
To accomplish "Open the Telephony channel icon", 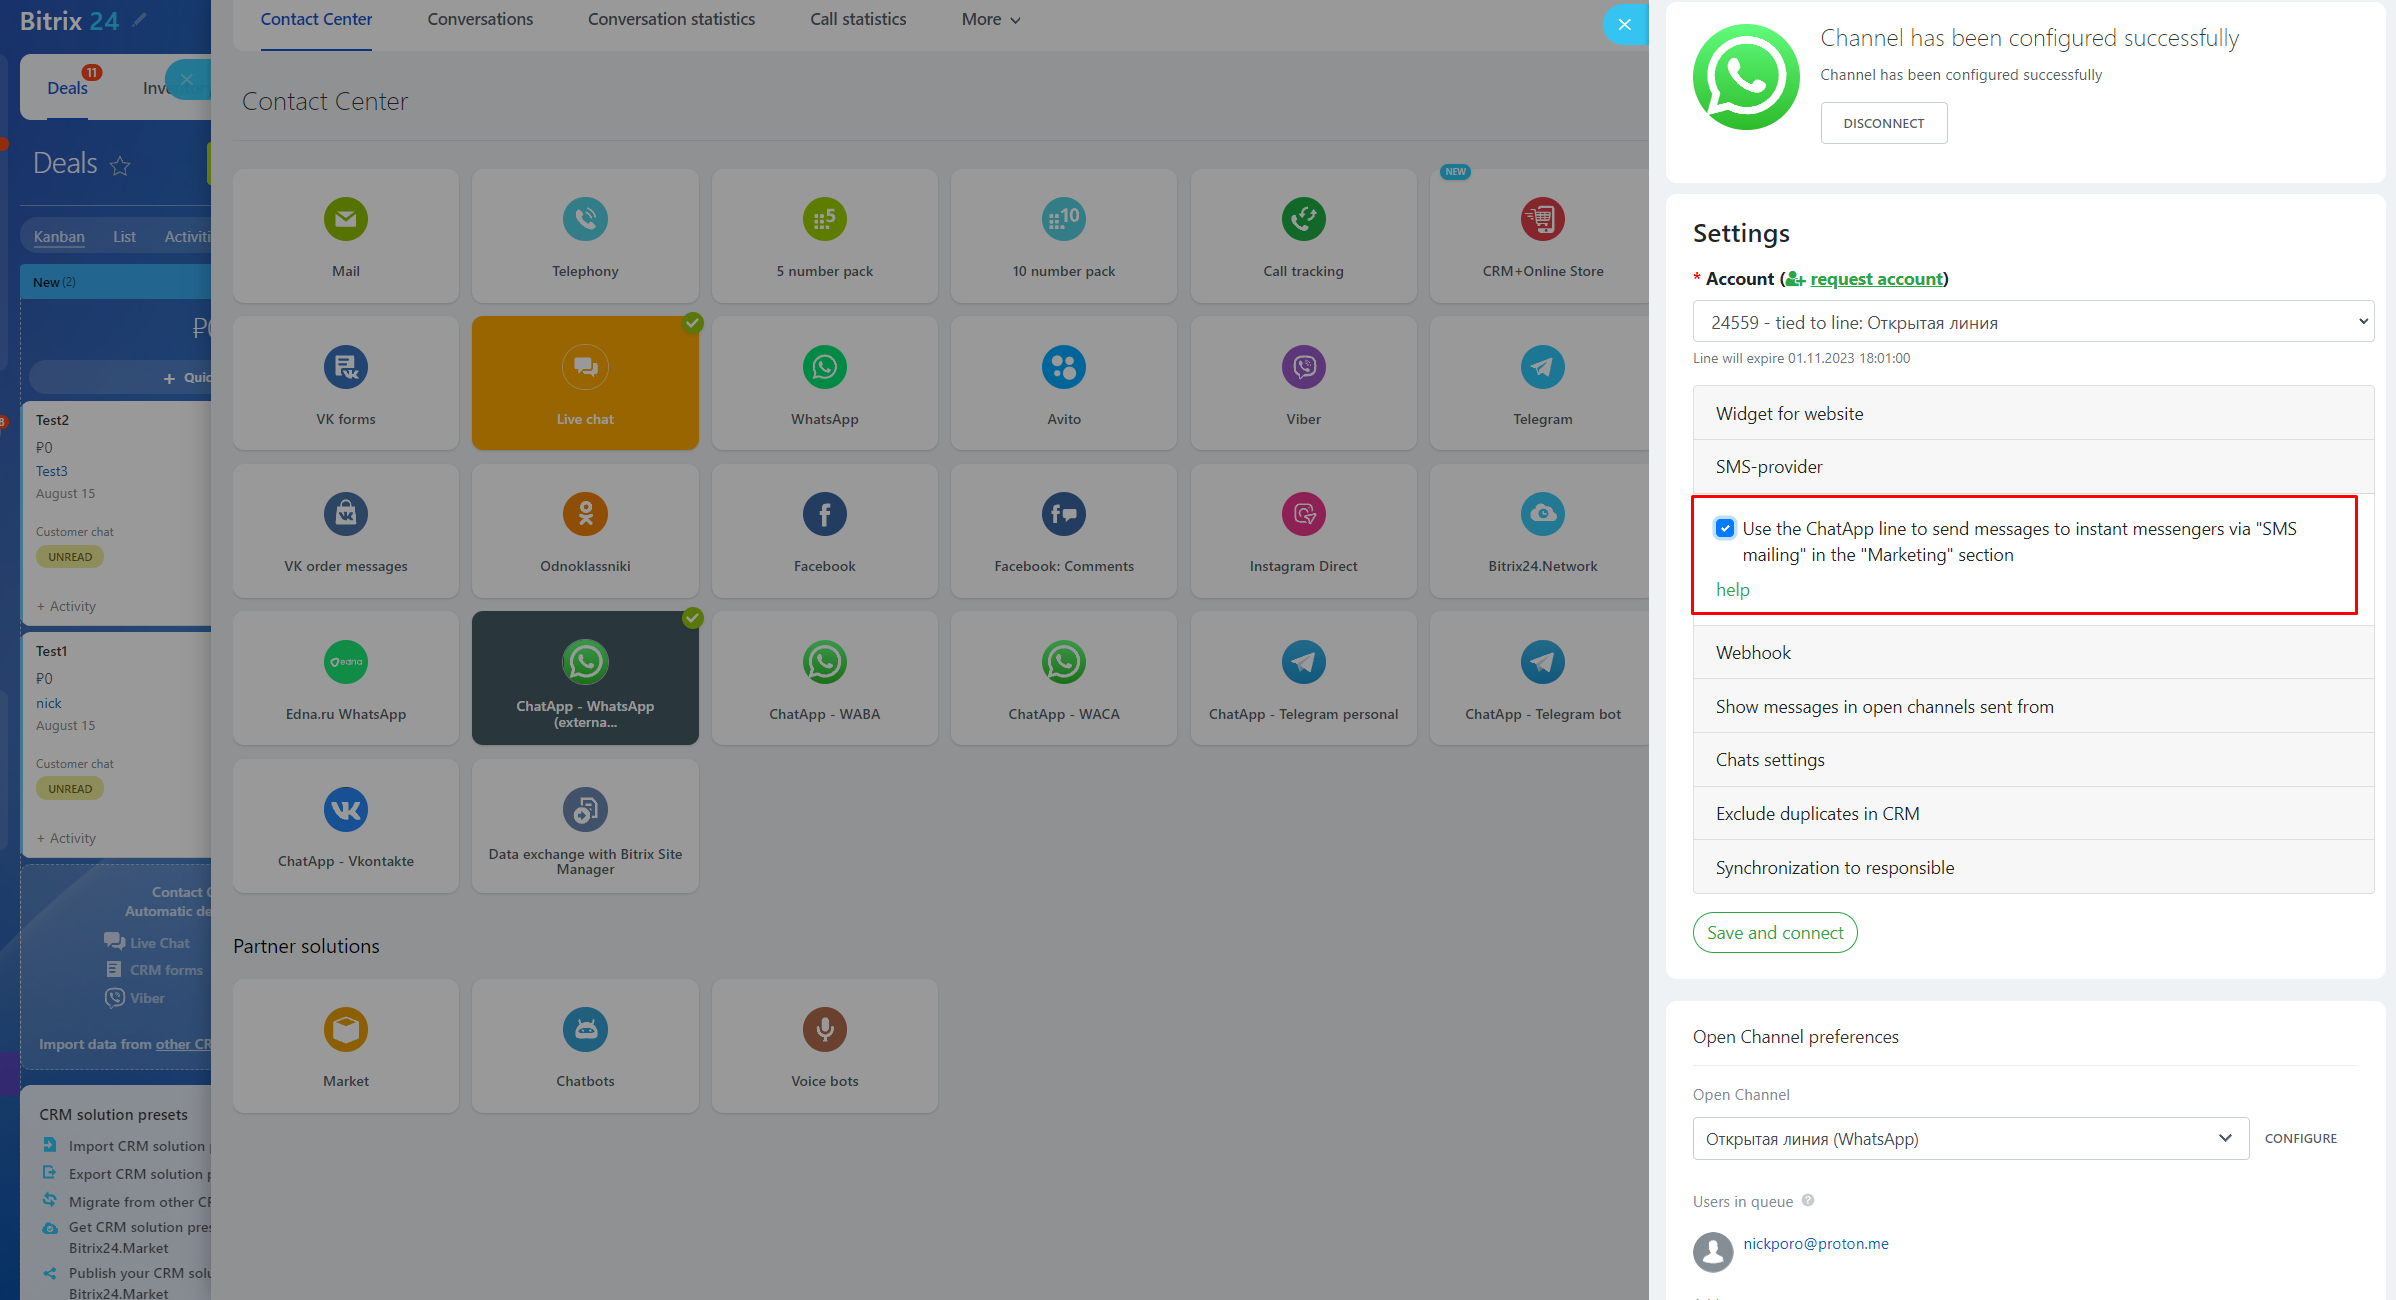I will 585,219.
